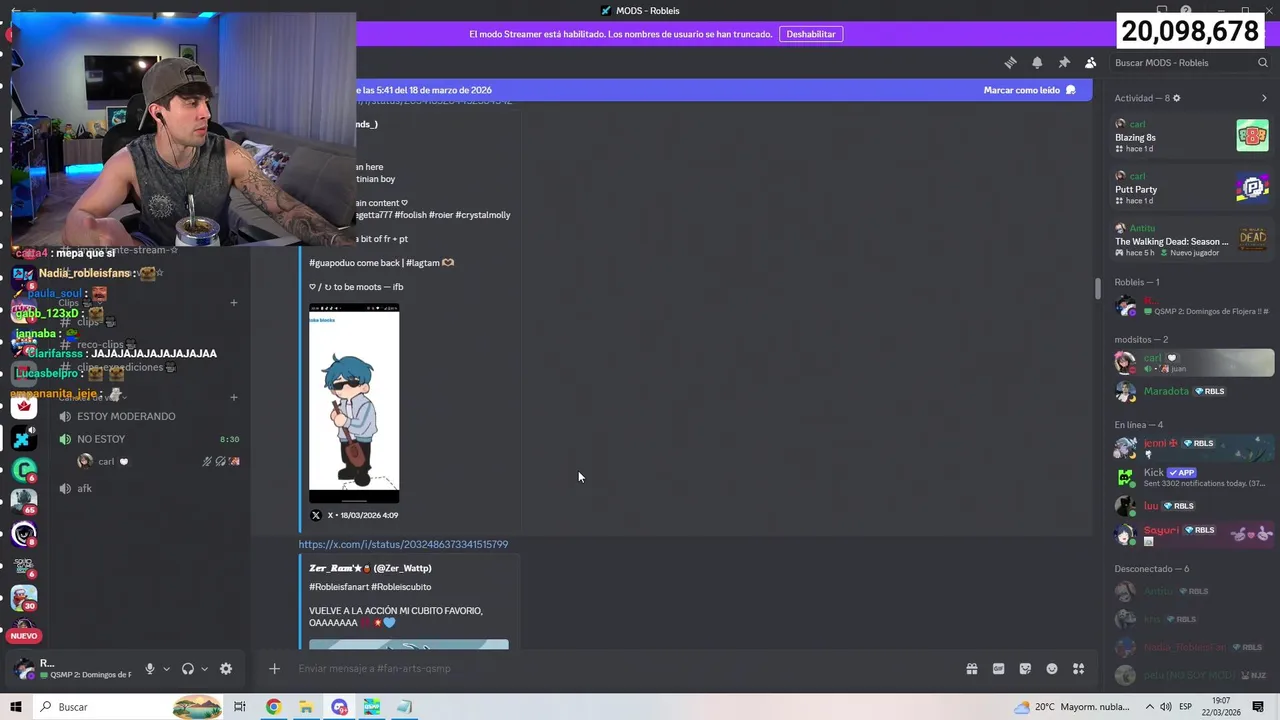This screenshot has height=720, width=1280.
Task: Open the Threads icon in channel header
Action: [x=1010, y=62]
